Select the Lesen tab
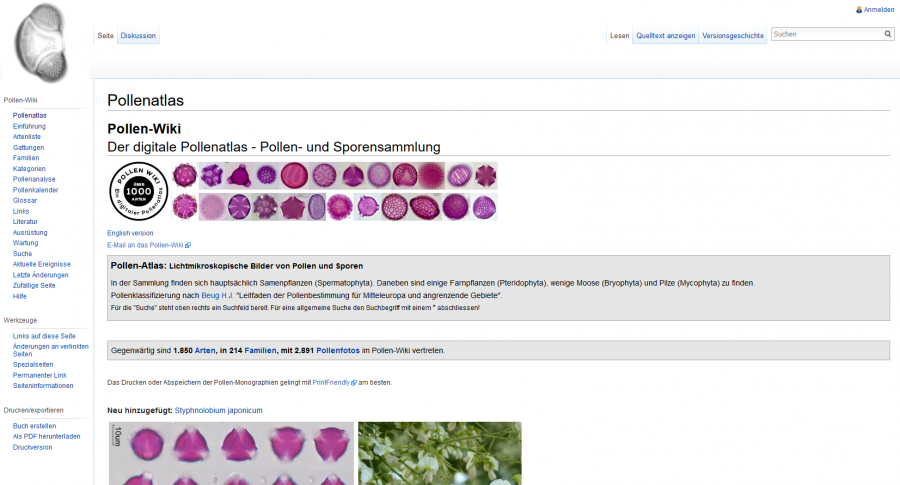The width and height of the screenshot is (900, 485). 619,36
